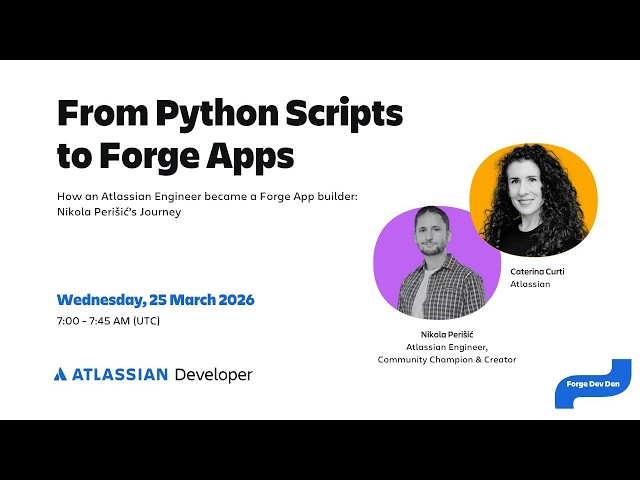Click the caption 'Atlassian Engineer,'
The image size is (640, 480).
click(x=447, y=347)
